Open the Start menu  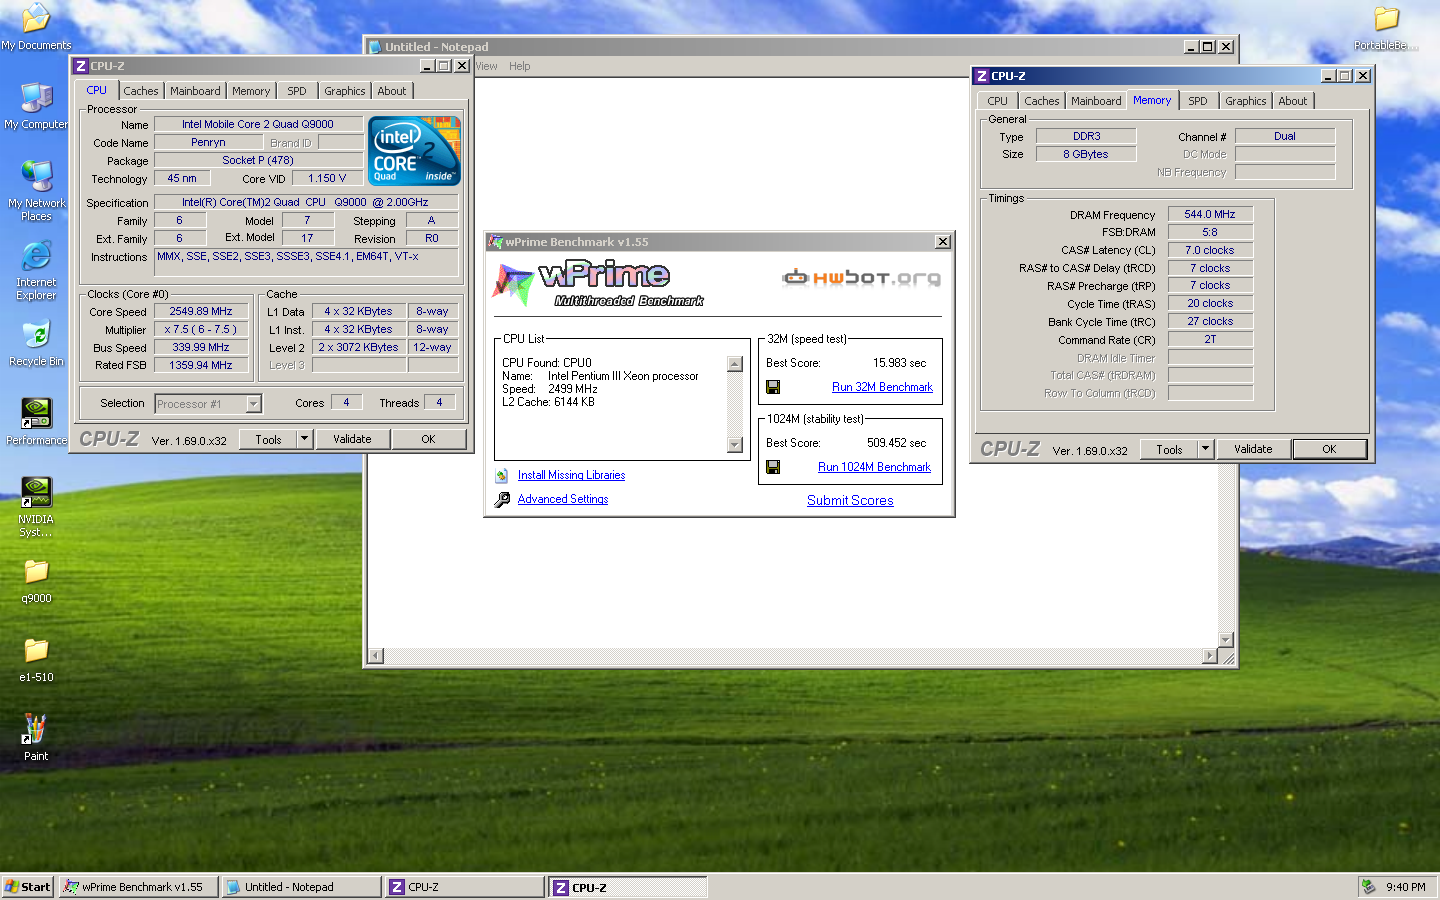pyautogui.click(x=28, y=887)
